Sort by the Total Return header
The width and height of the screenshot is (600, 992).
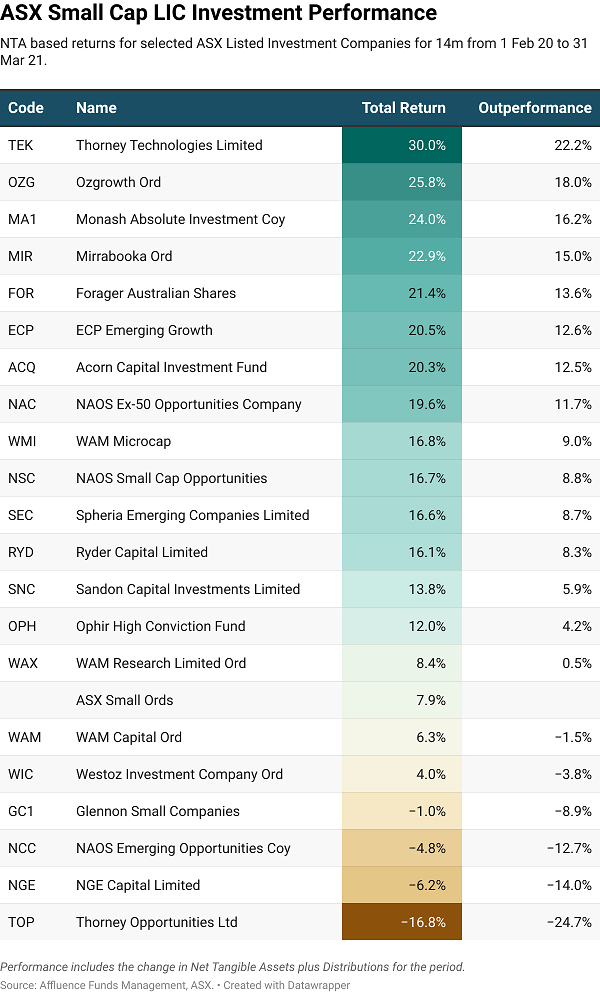(403, 108)
